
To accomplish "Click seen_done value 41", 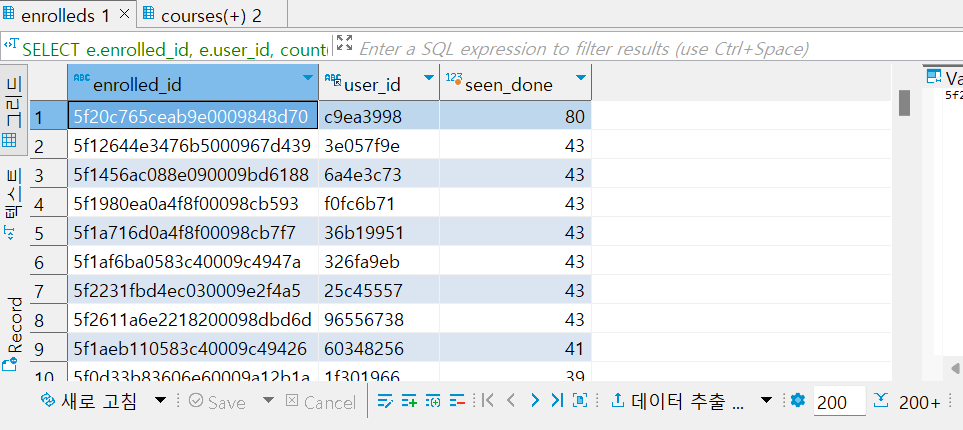I will tap(515, 349).
